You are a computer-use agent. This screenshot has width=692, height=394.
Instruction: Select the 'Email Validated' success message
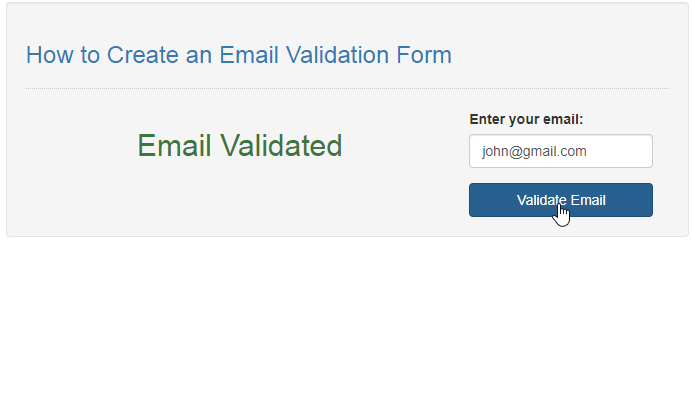(240, 146)
